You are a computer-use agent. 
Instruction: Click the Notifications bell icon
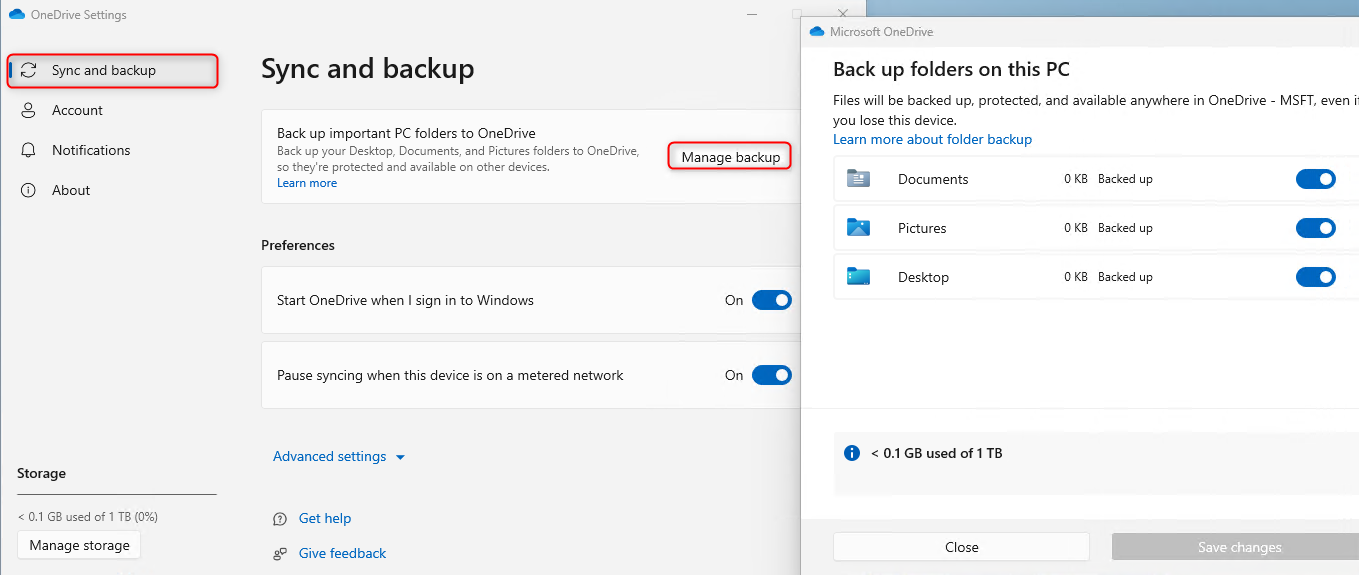29,150
